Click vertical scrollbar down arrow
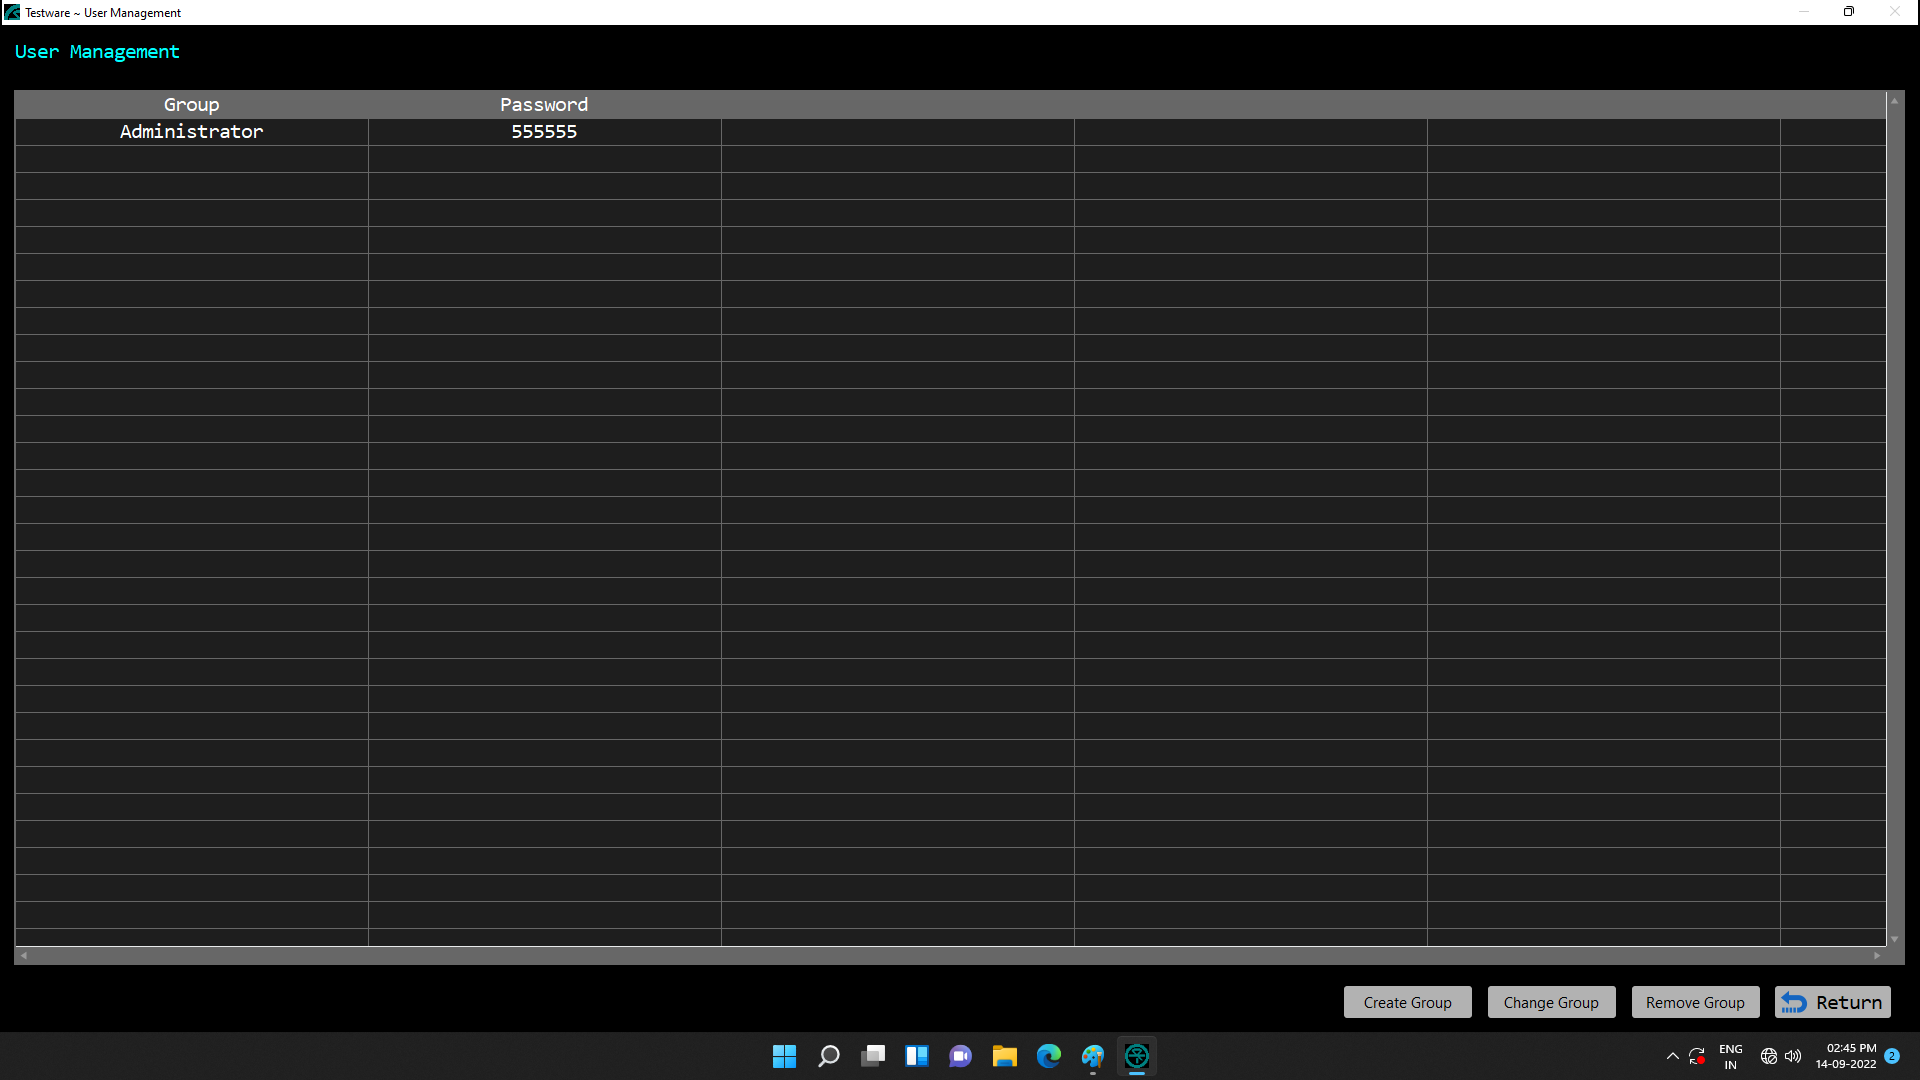Viewport: 1920px width, 1080px height. 1894,939
